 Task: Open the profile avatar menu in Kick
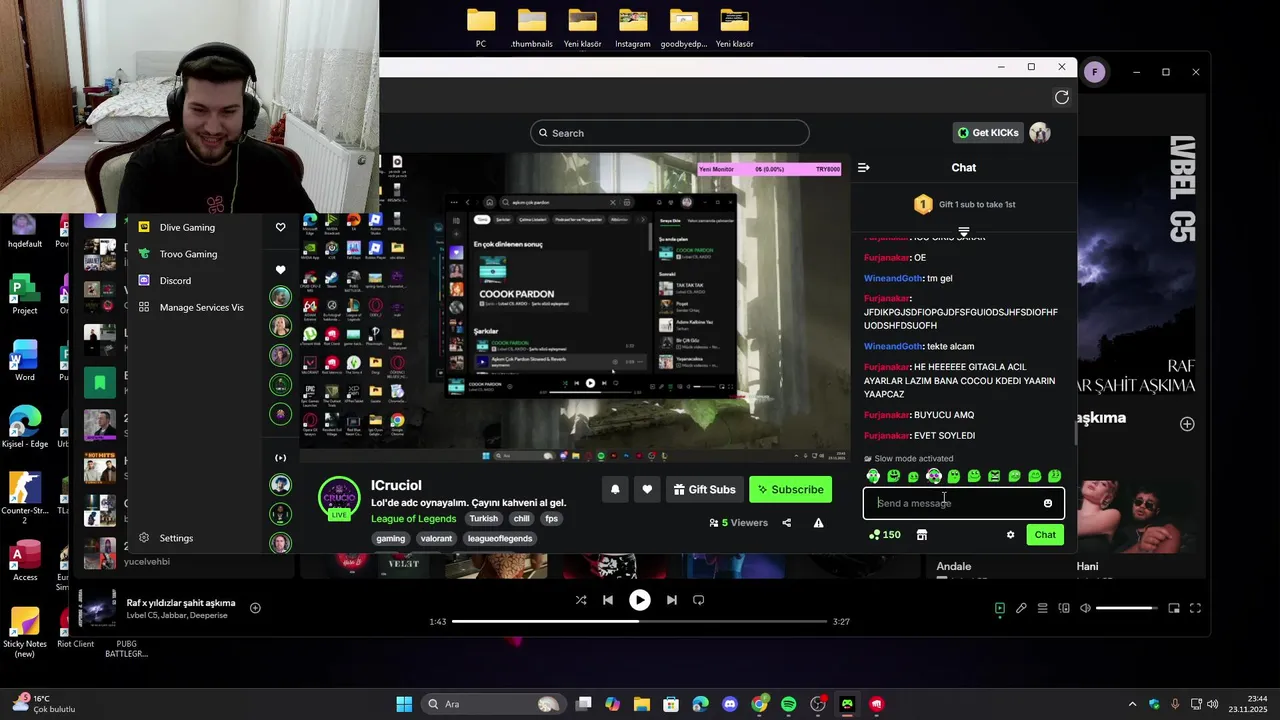1040,133
